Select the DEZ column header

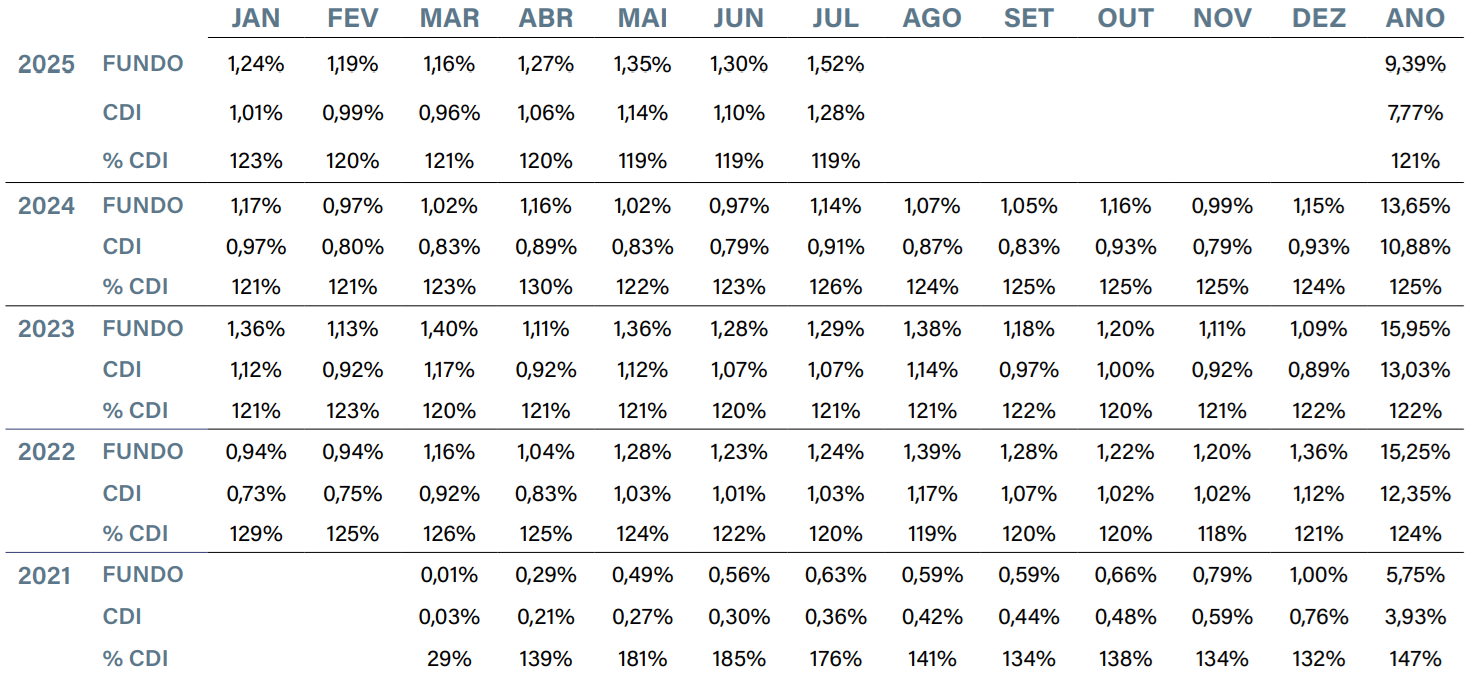click(1319, 18)
